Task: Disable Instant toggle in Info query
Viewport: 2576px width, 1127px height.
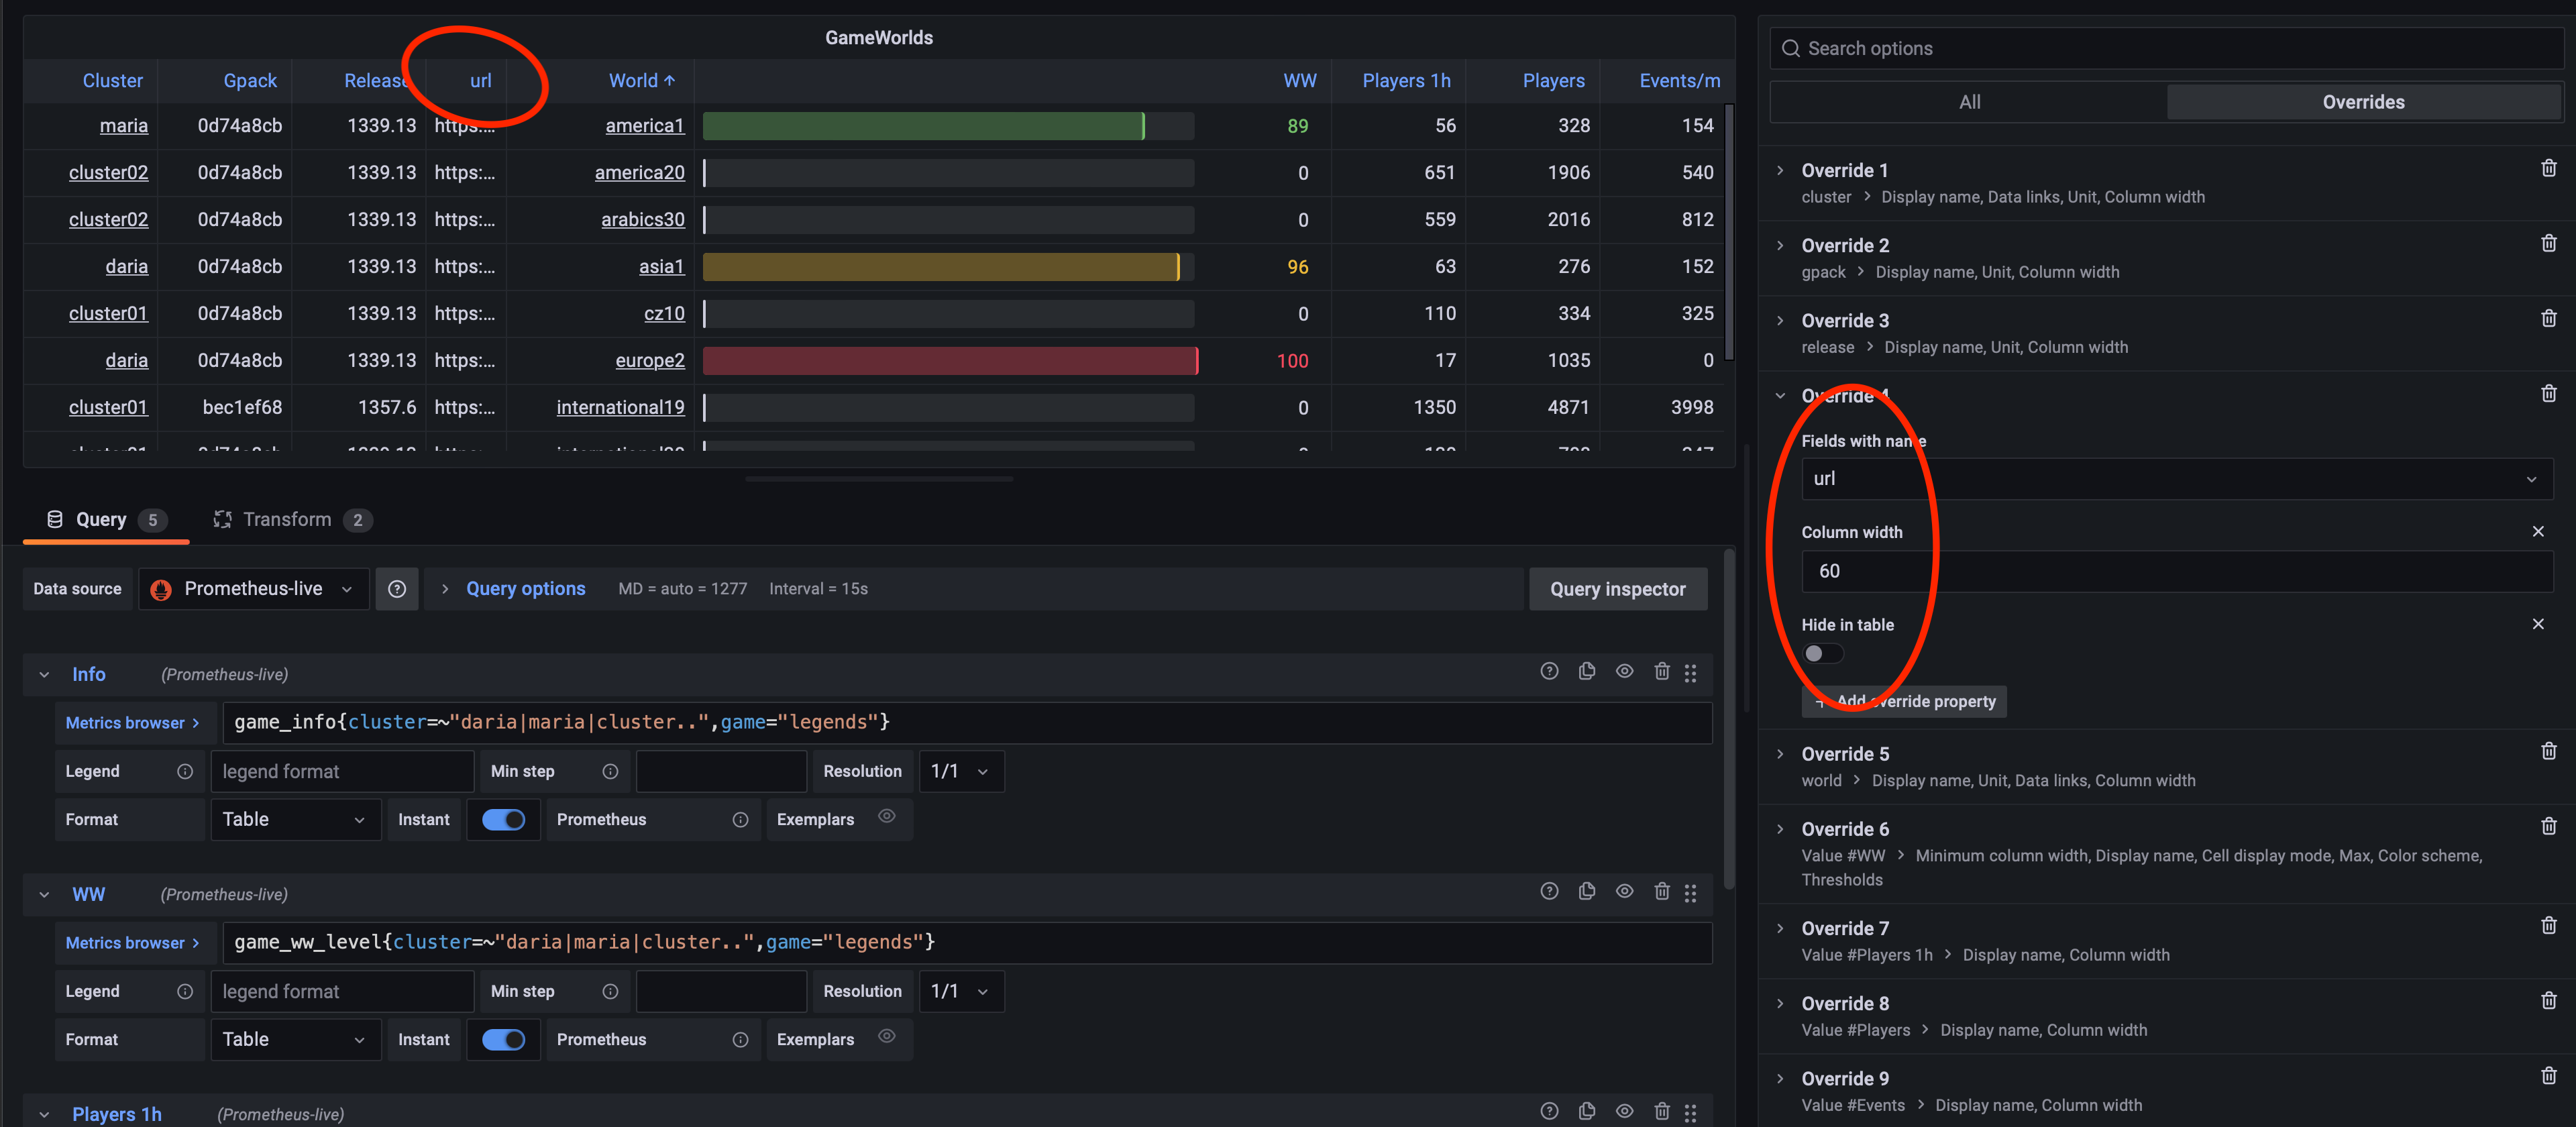Action: (x=503, y=820)
